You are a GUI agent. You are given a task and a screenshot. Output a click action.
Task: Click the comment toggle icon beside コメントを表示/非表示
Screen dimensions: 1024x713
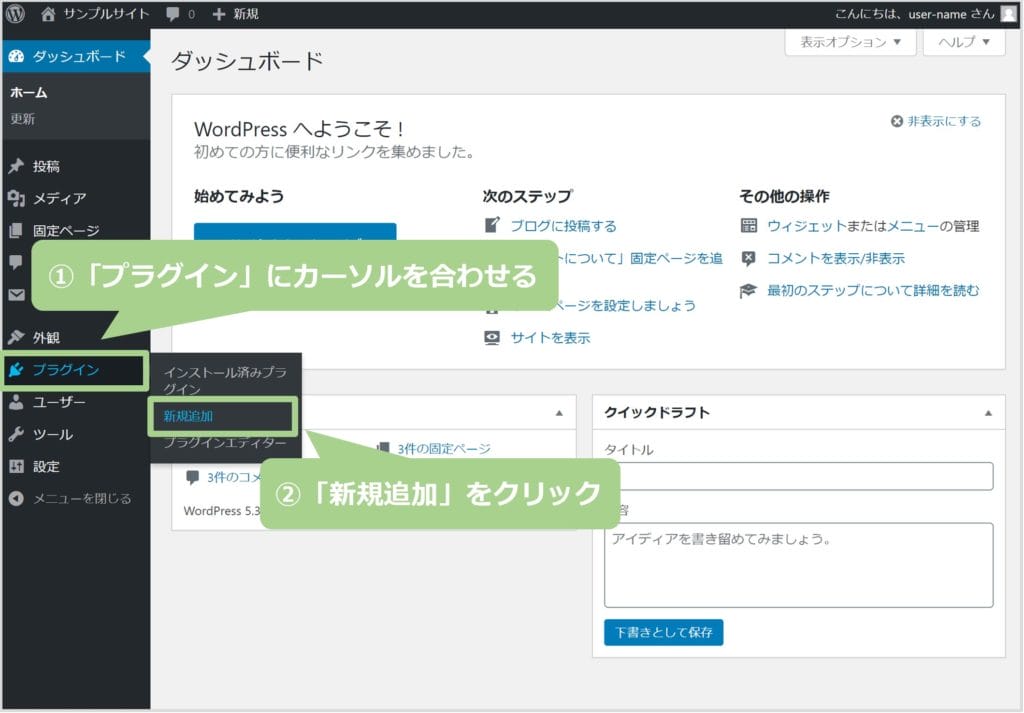[x=748, y=259]
